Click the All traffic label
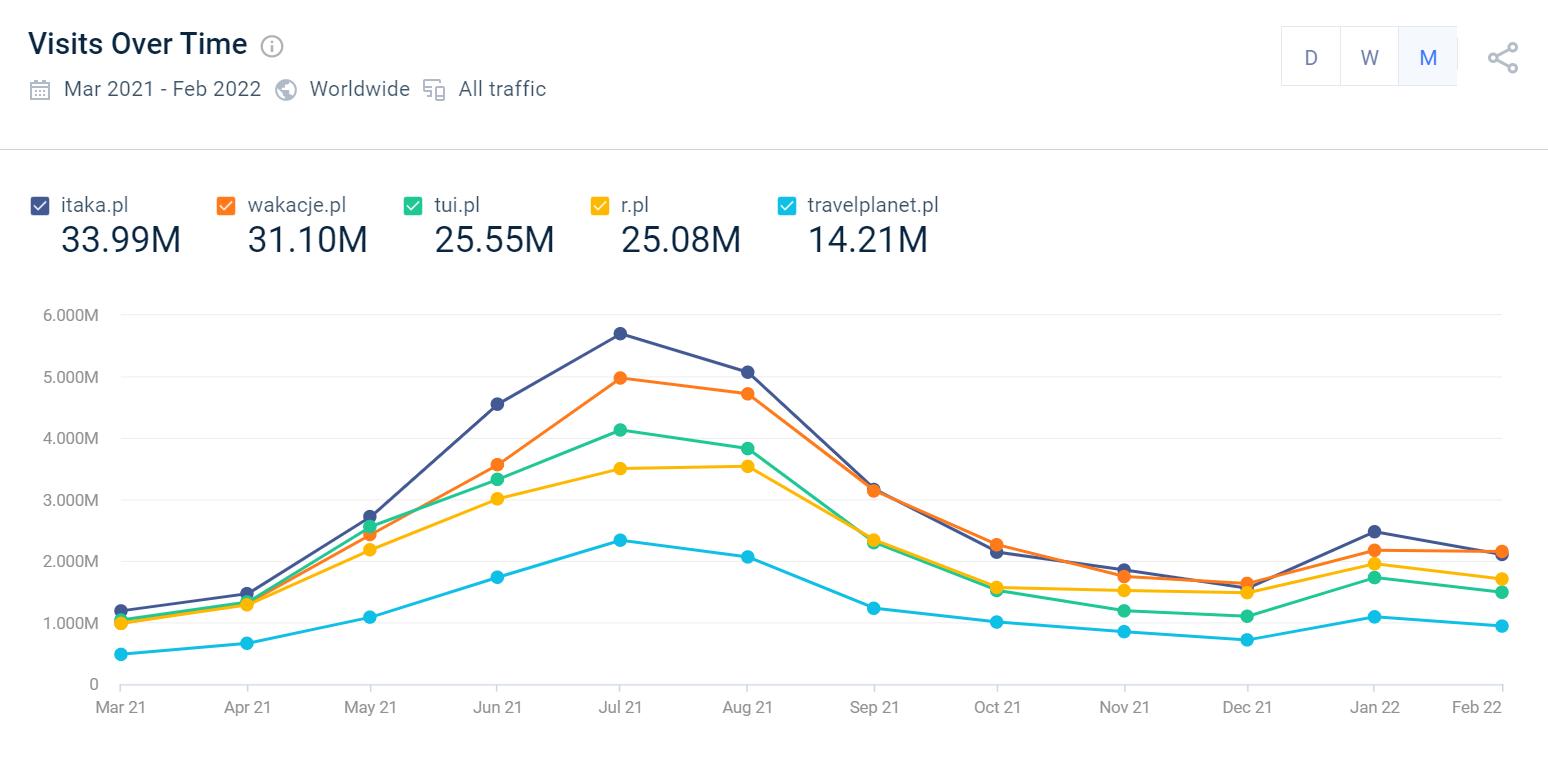The width and height of the screenshot is (1548, 776). click(502, 89)
